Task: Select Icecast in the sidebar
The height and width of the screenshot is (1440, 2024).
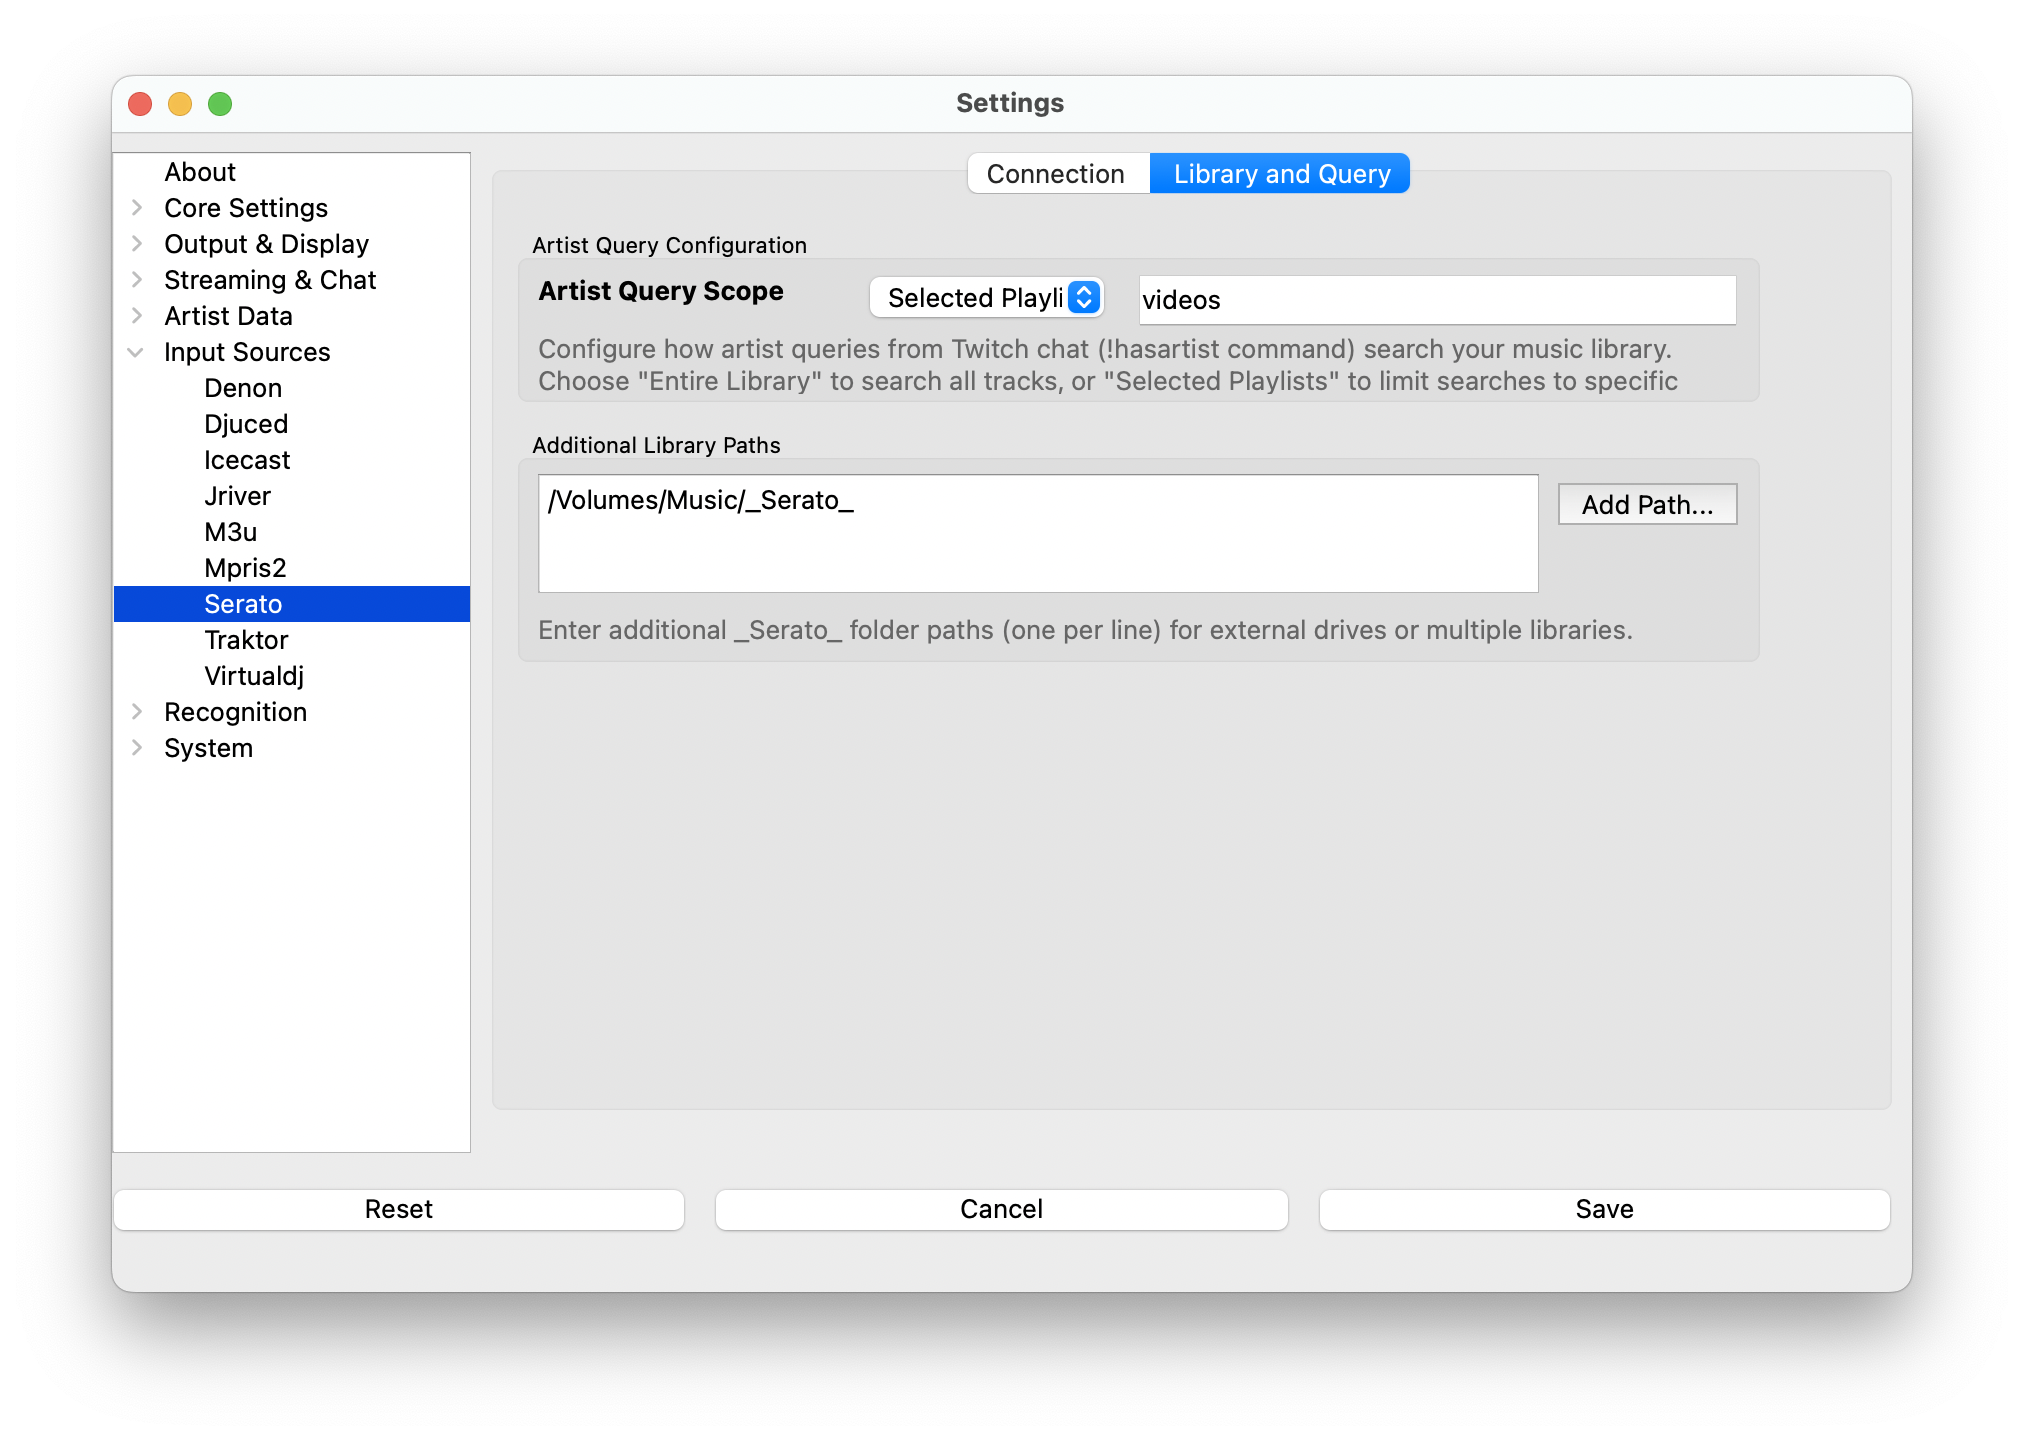Action: [247, 460]
